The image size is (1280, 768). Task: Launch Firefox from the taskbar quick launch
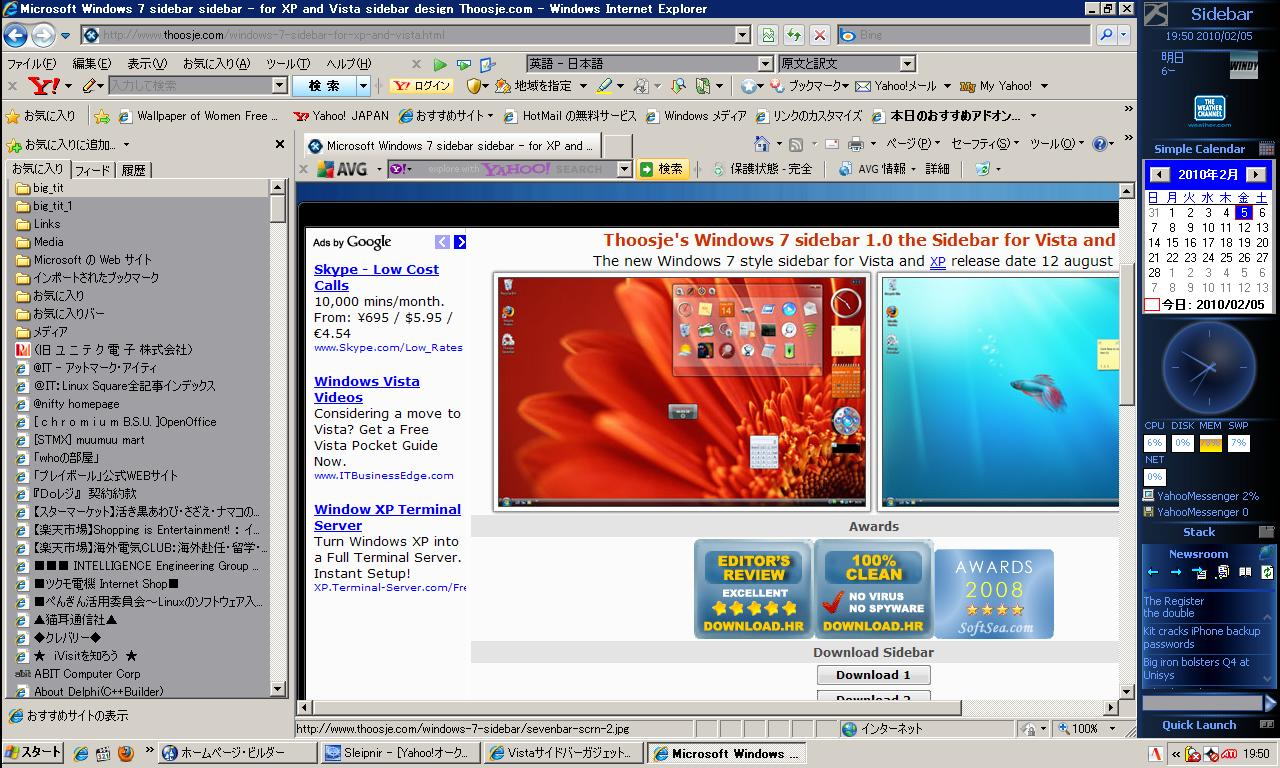pyautogui.click(x=126, y=753)
